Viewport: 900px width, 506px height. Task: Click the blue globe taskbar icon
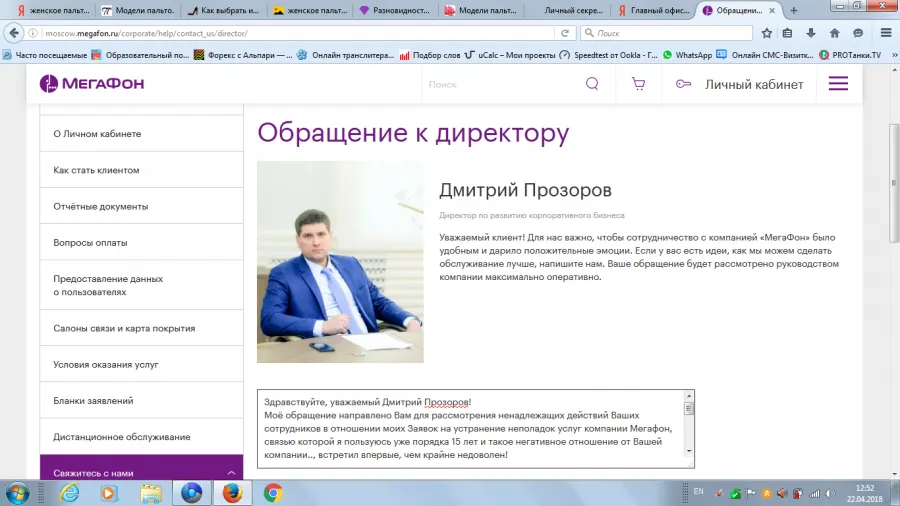192,493
